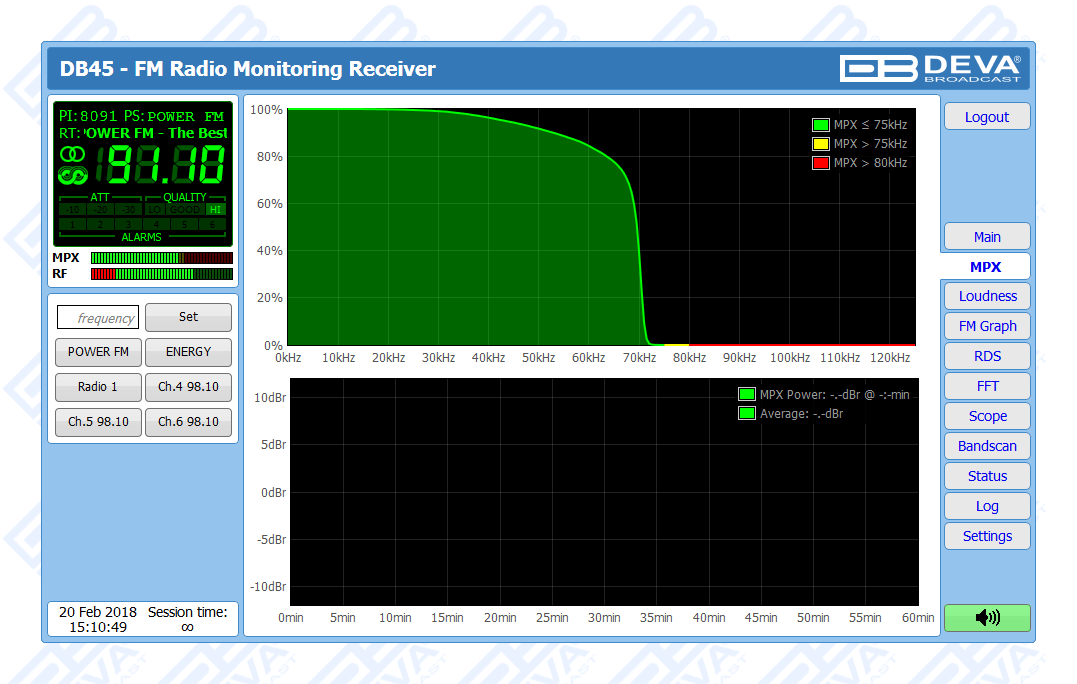Click the green speaker audio button
The image size is (1077, 684).
pos(987,618)
